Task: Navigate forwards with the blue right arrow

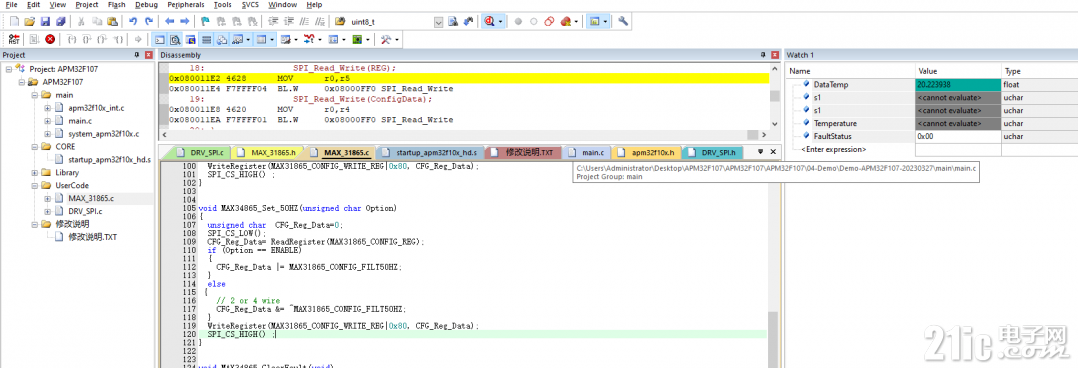Action: click(x=184, y=21)
